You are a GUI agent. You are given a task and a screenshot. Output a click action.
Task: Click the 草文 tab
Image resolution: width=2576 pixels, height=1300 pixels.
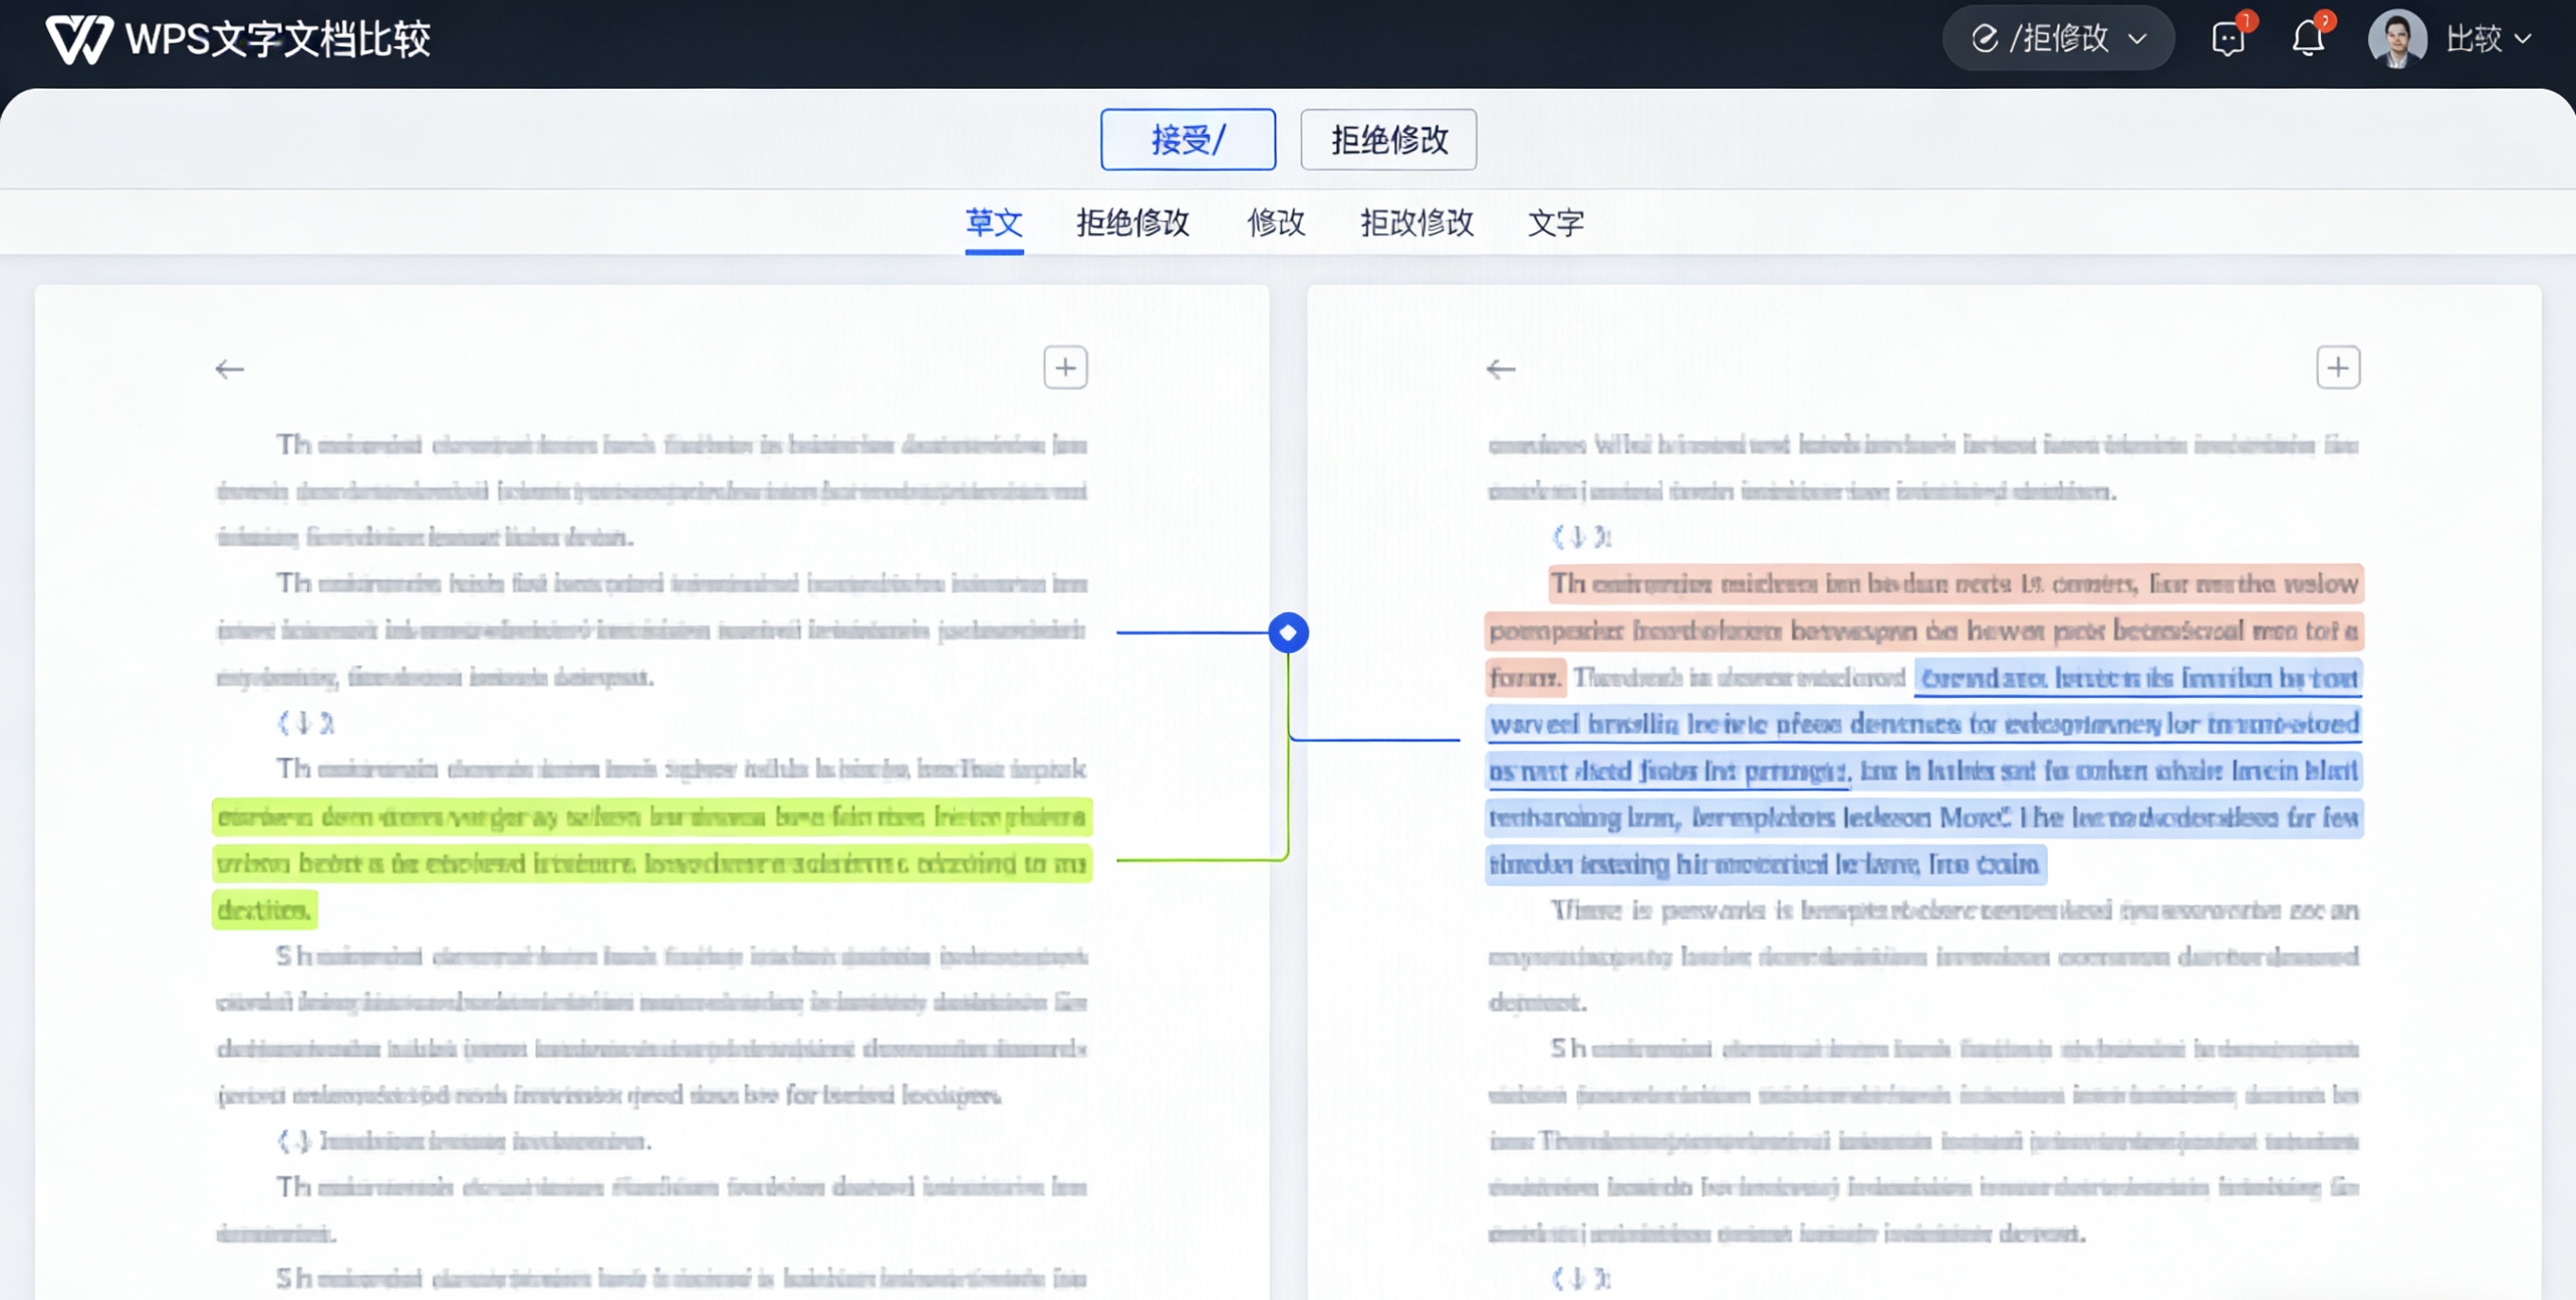[x=994, y=224]
